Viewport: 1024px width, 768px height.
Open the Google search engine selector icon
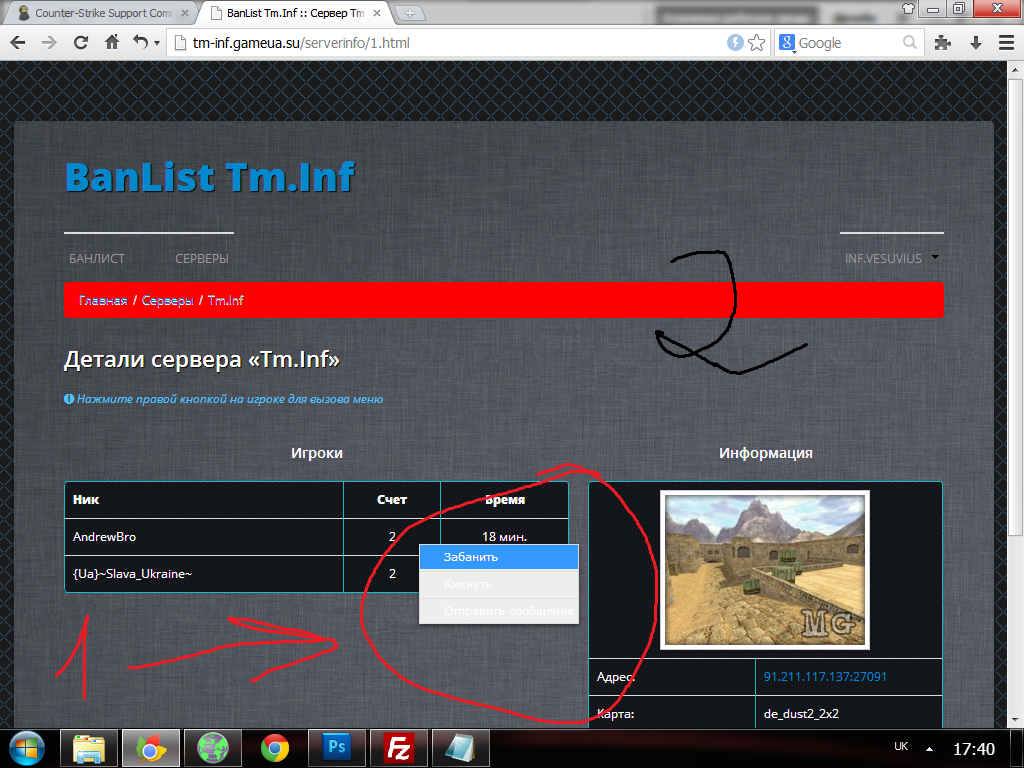(x=787, y=43)
